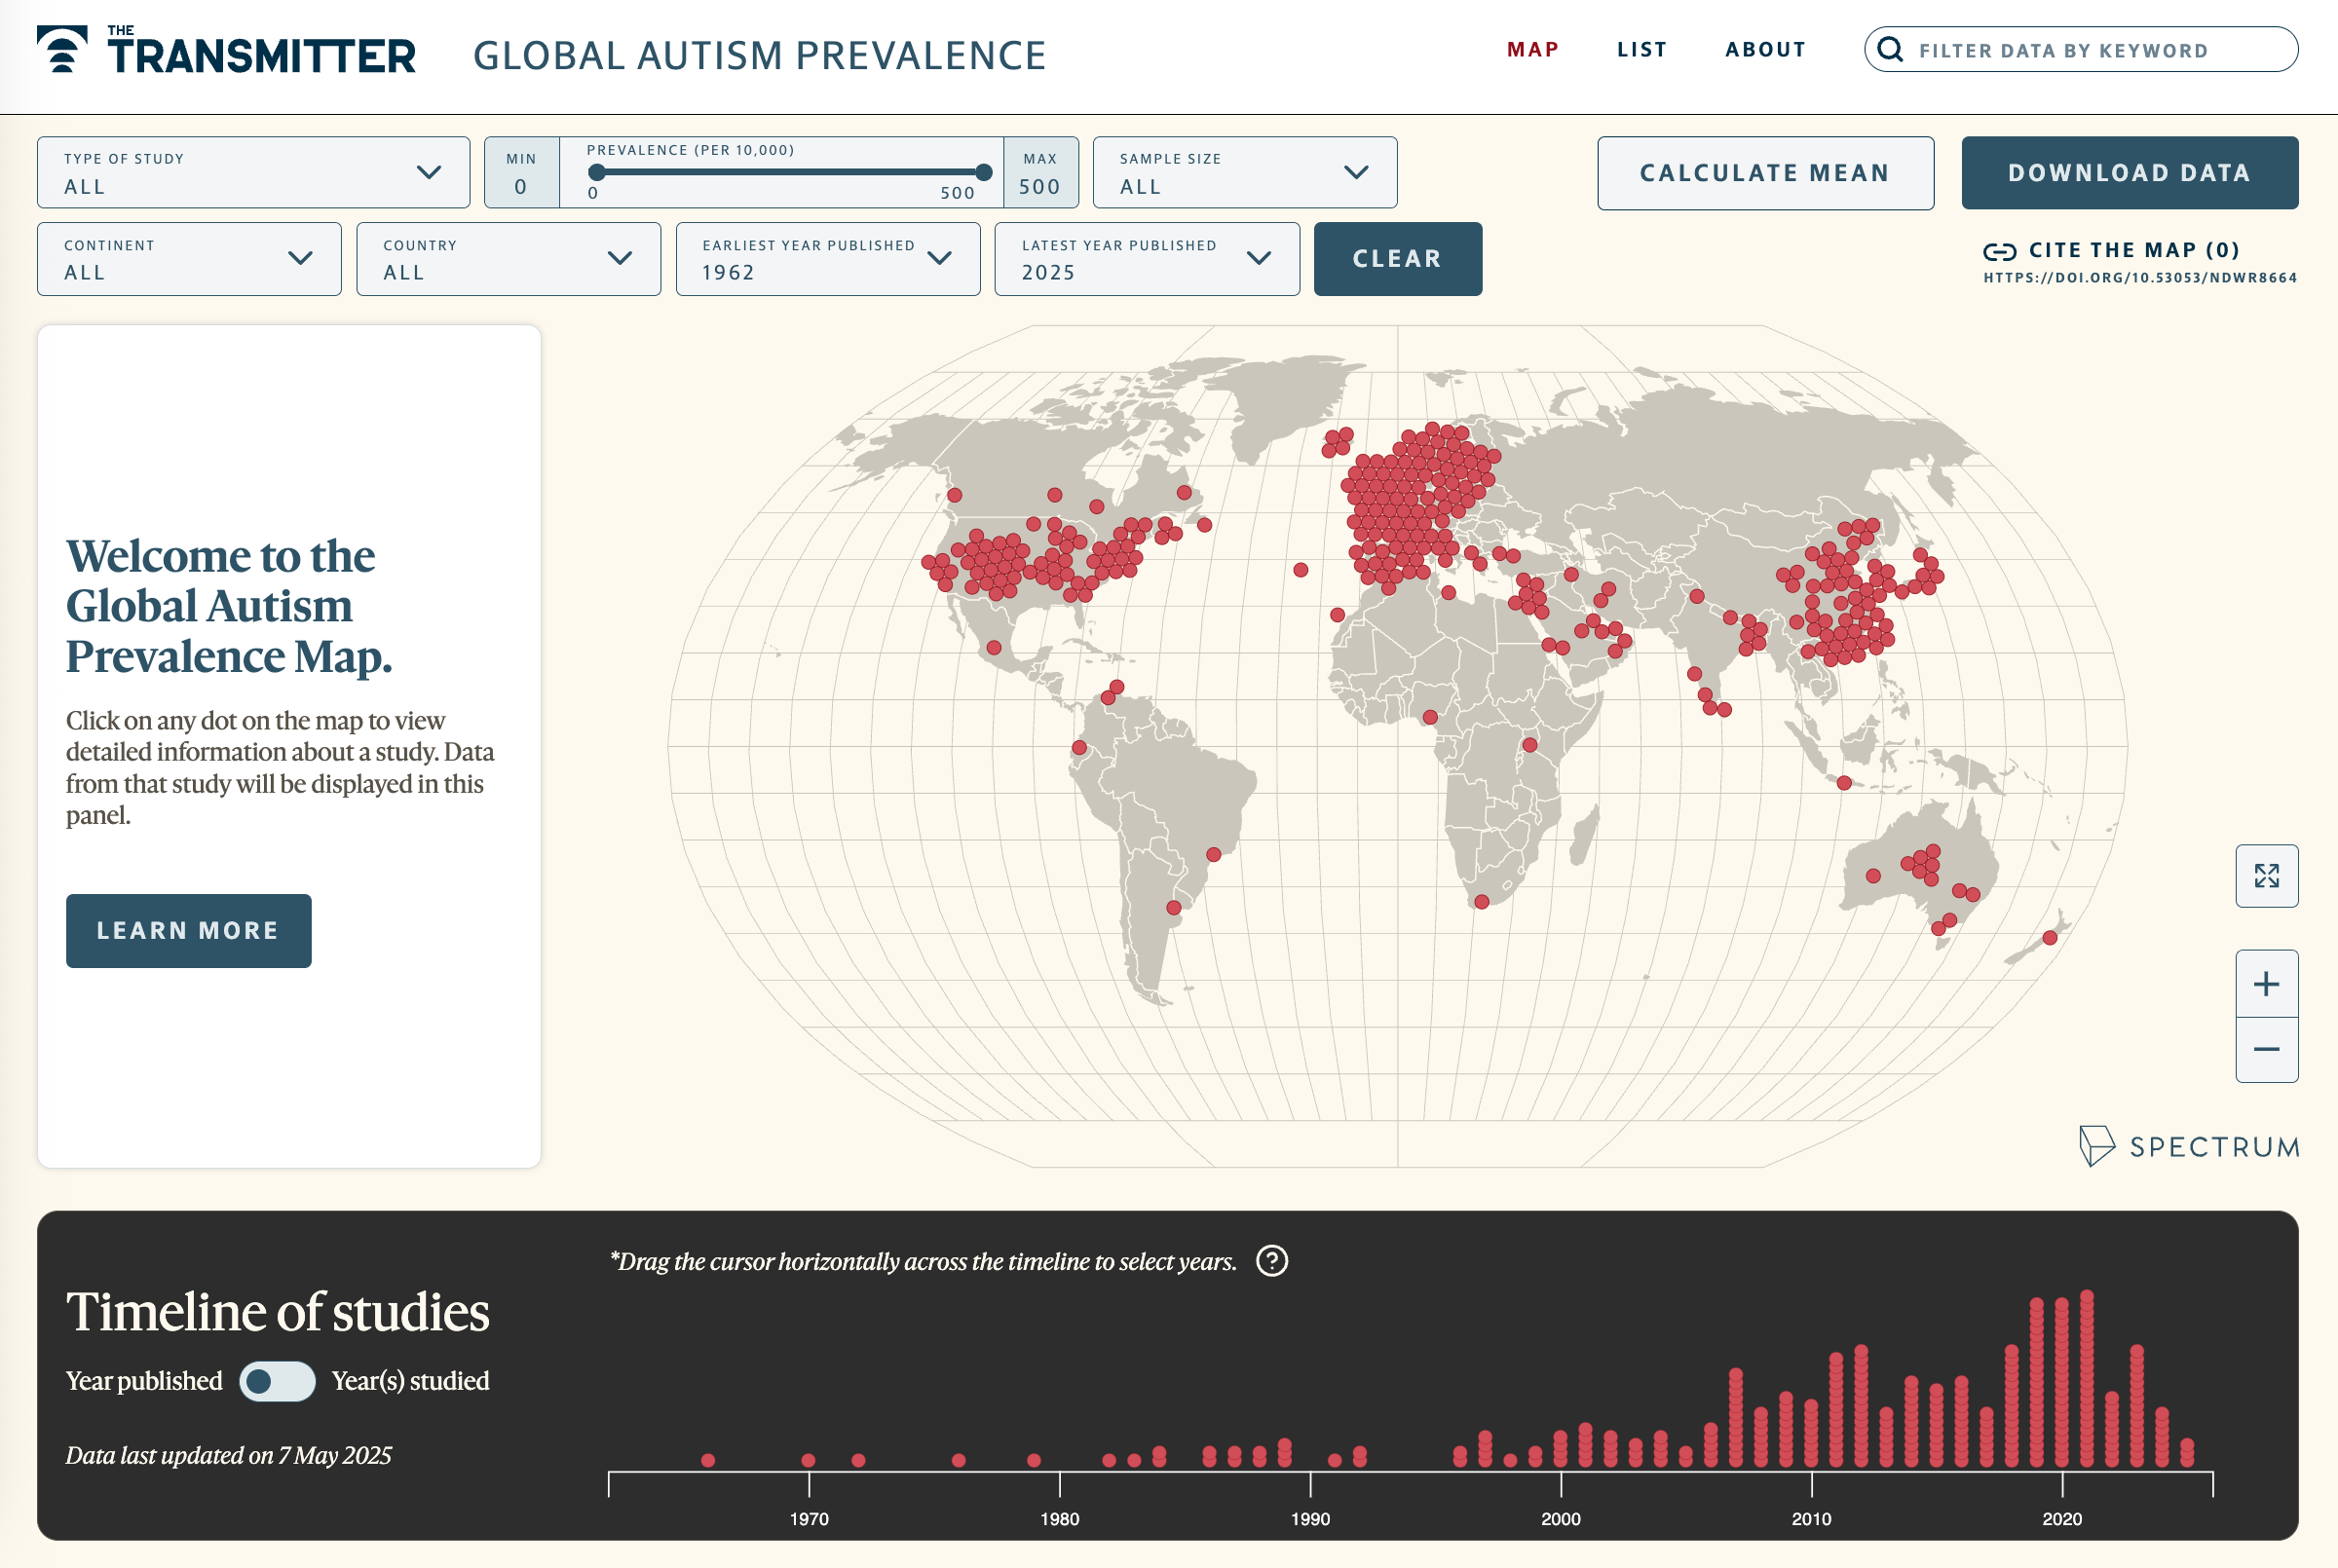This screenshot has height=1568, width=2338.
Task: Click the search magnifier icon
Action: coord(1889,49)
